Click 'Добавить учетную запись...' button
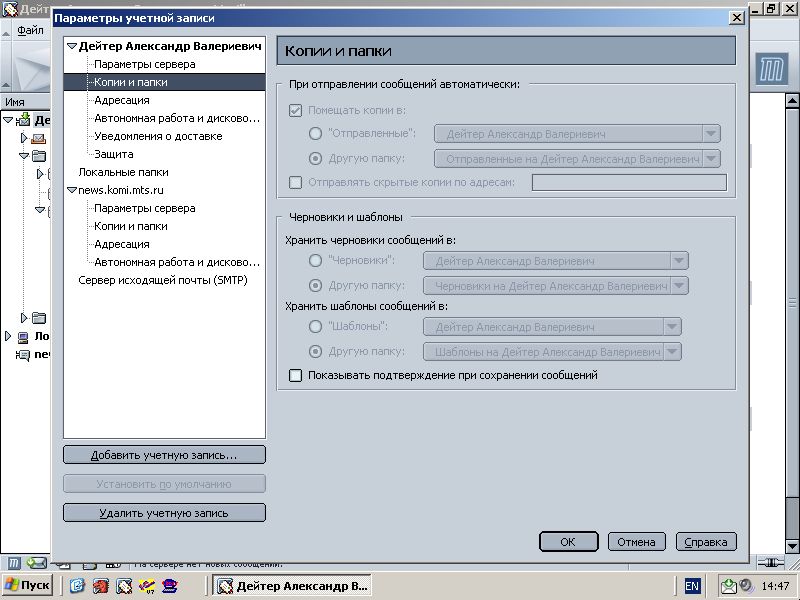This screenshot has width=800, height=600. point(164,455)
